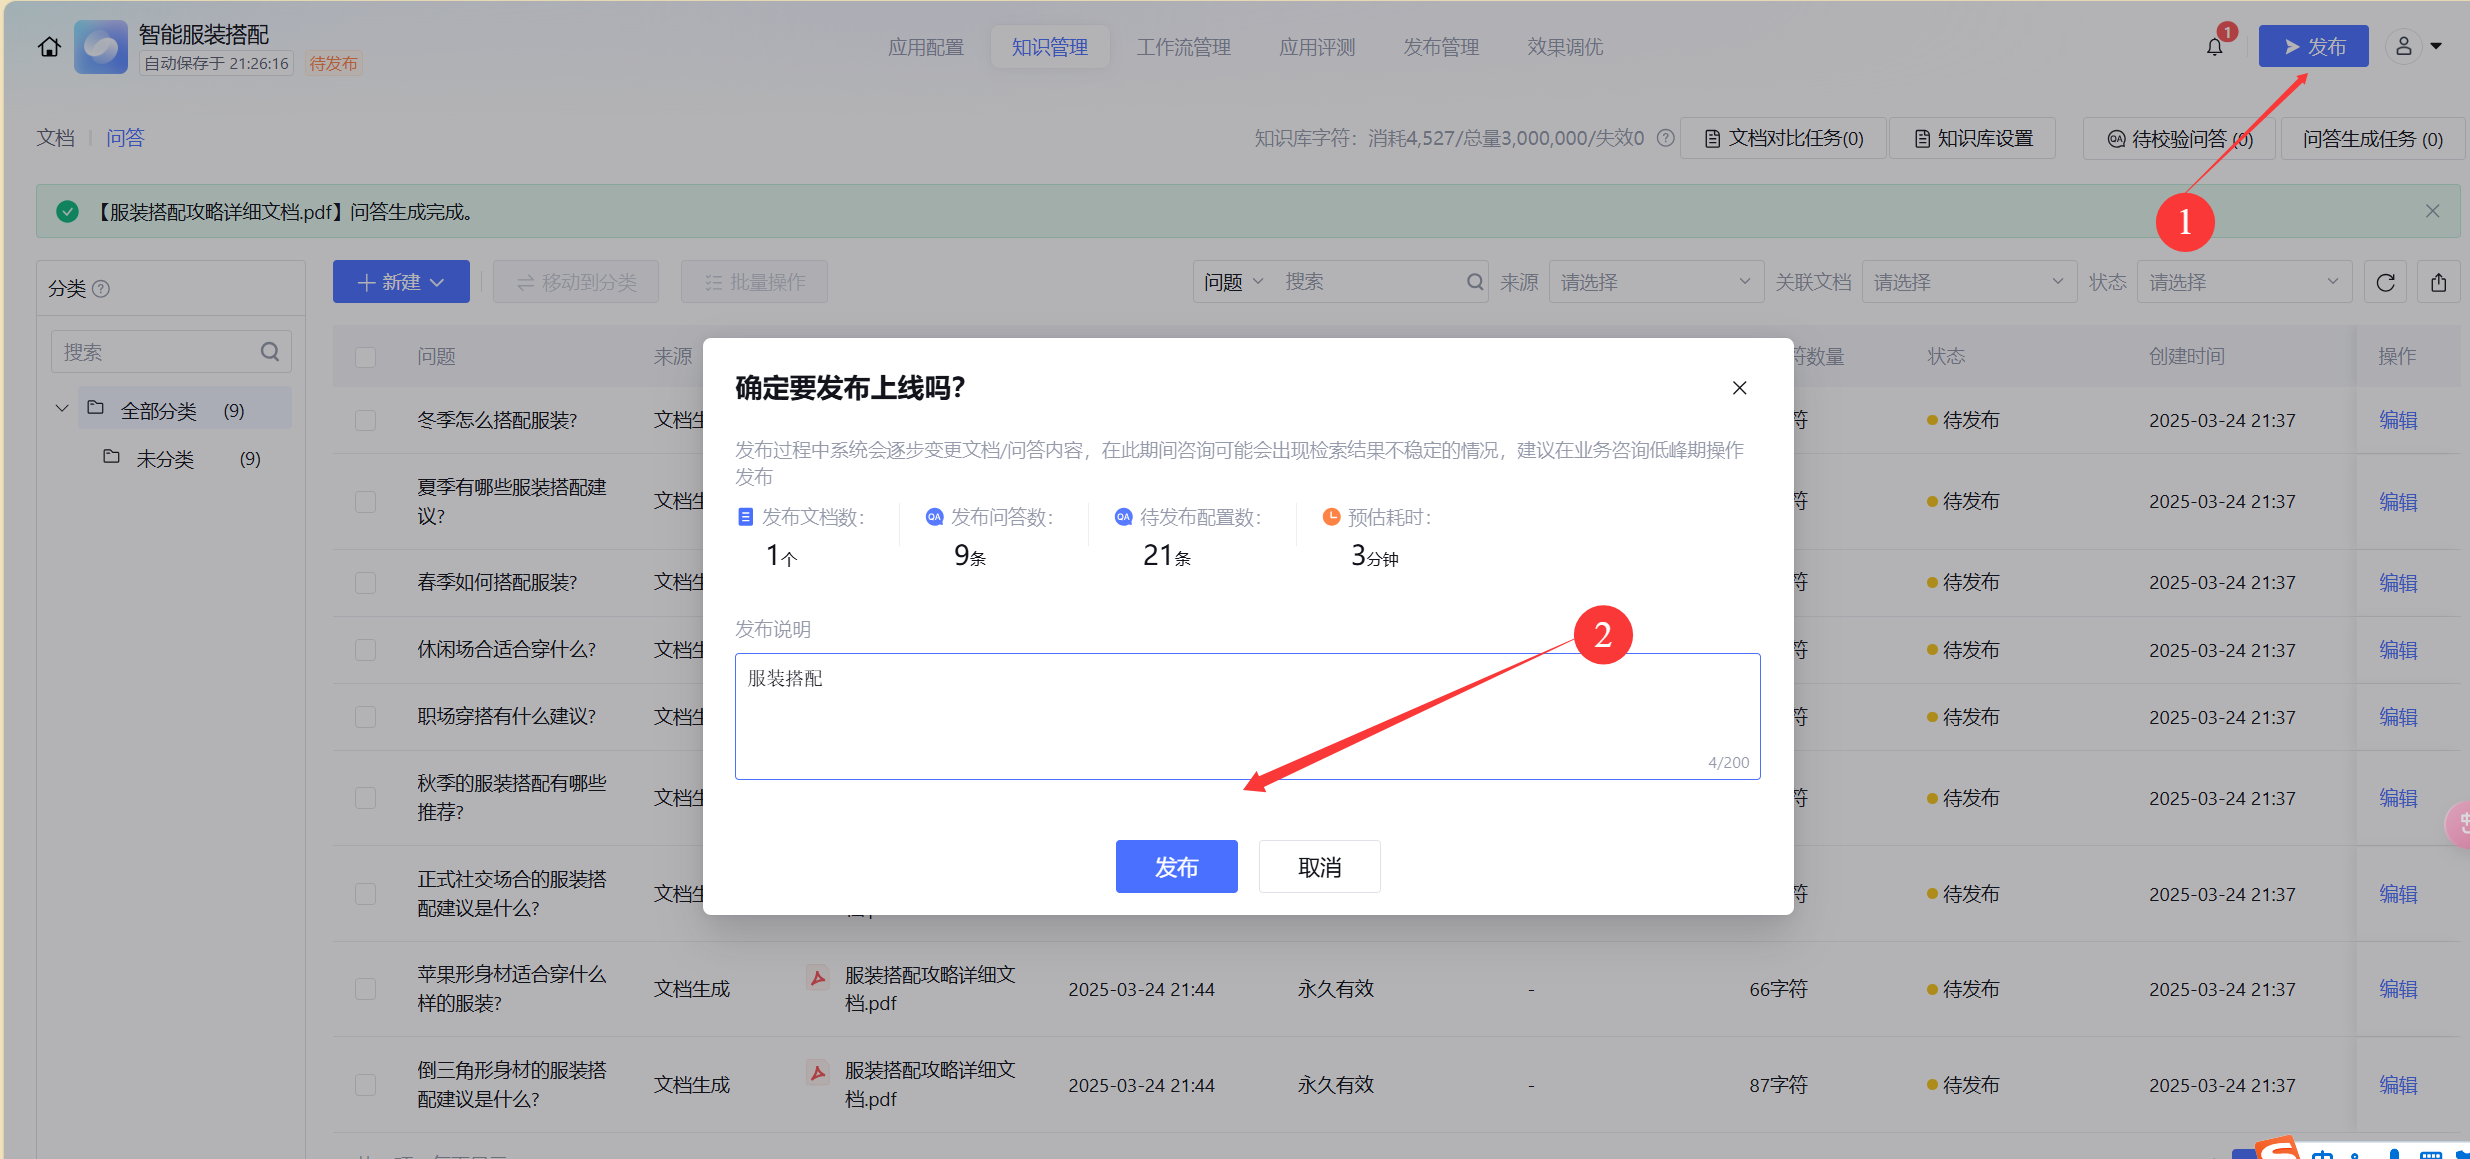
Task: Click the refresh icon beside status filter
Action: [x=2385, y=283]
